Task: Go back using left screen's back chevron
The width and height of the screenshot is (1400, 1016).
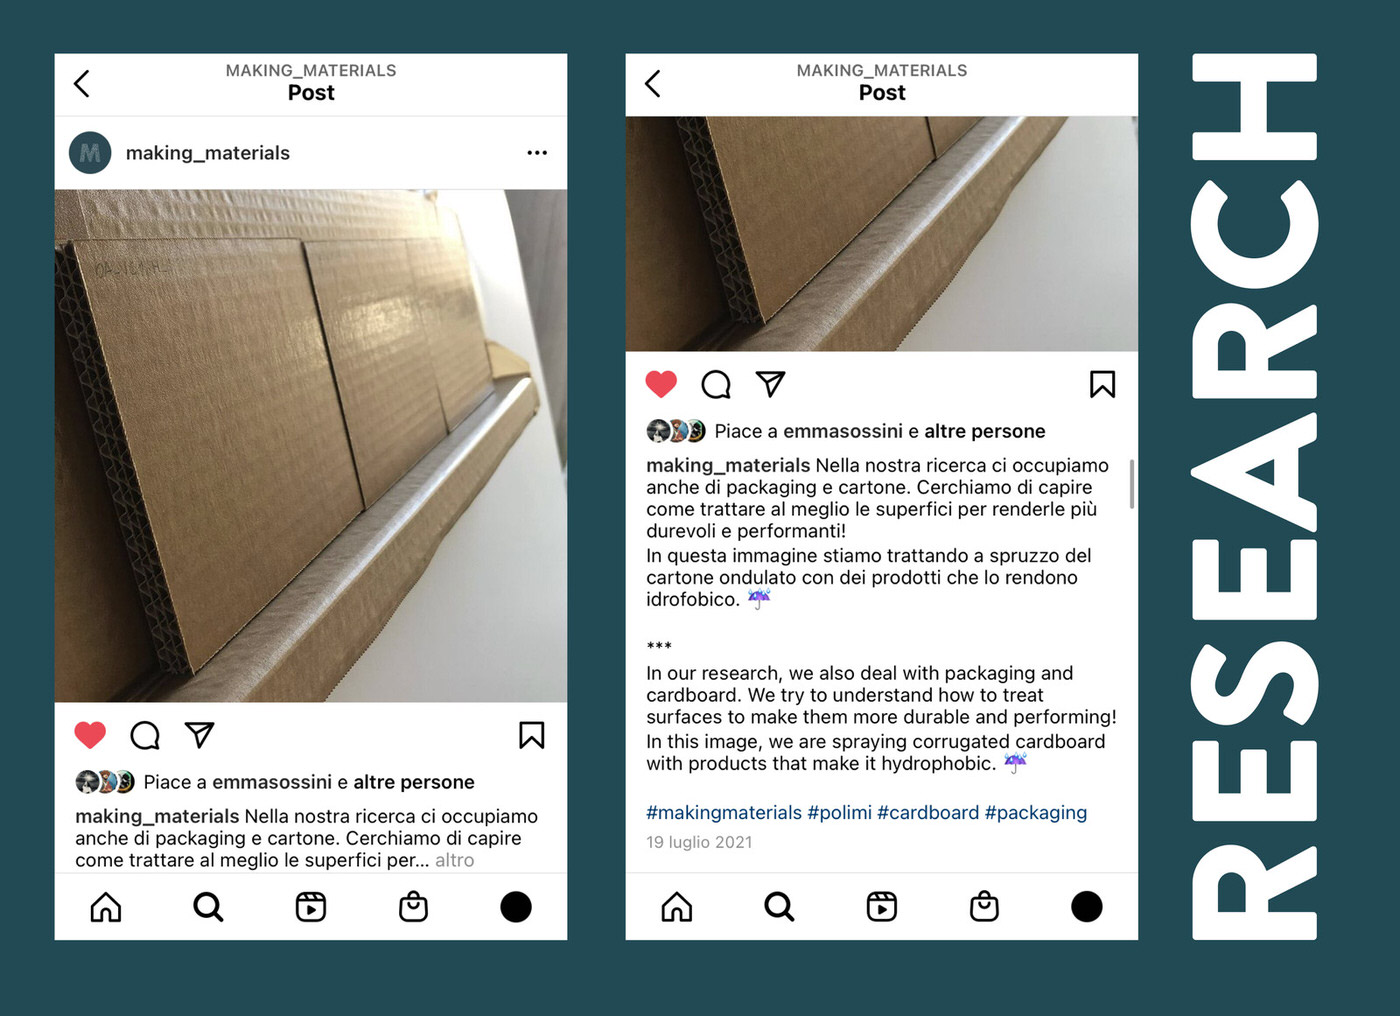Action: (x=82, y=83)
